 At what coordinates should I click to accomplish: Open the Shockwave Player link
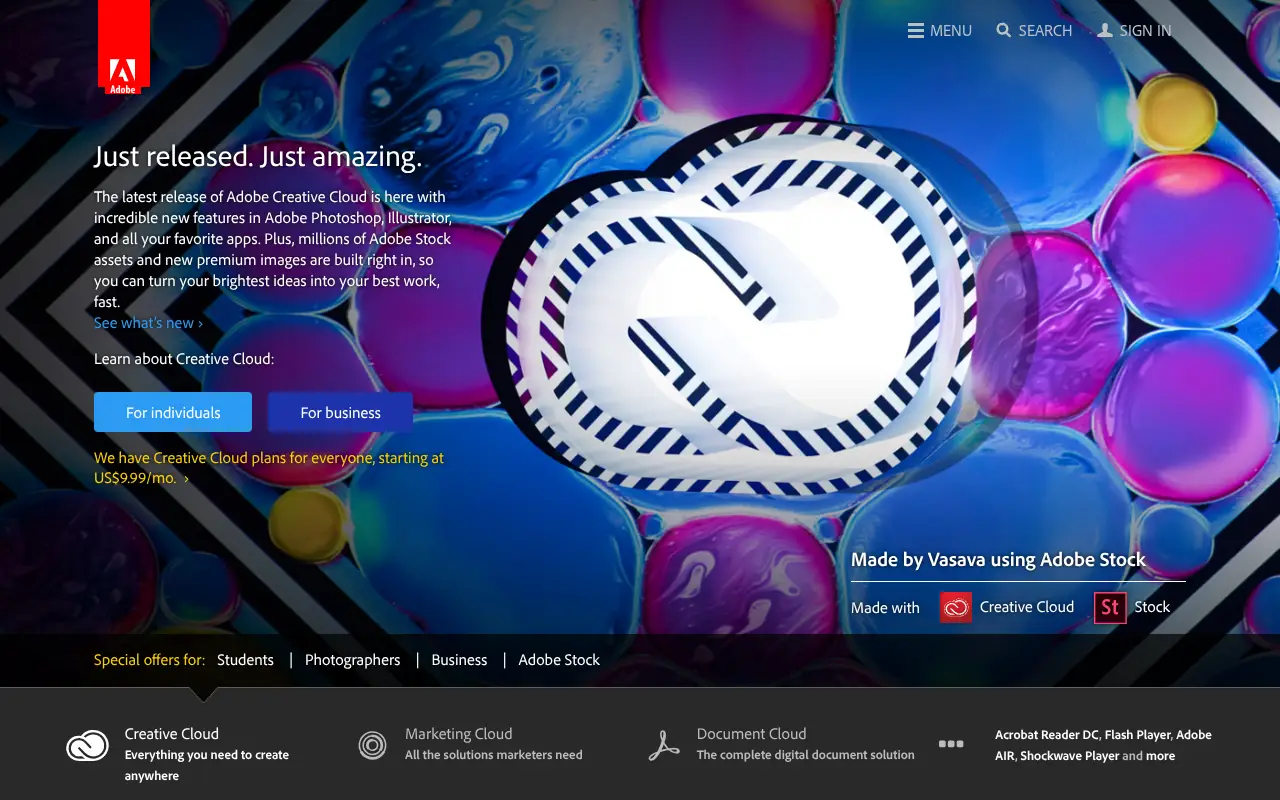[1069, 756]
